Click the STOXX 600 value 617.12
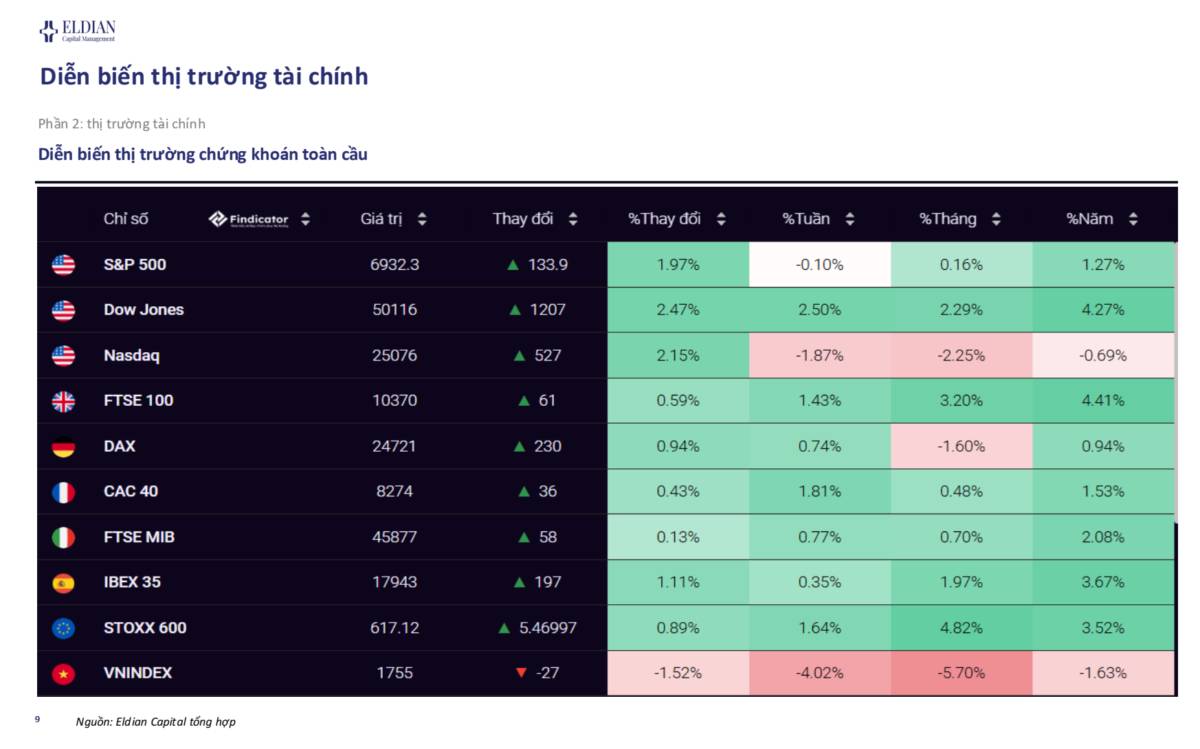This screenshot has width=1200, height=749. point(394,628)
